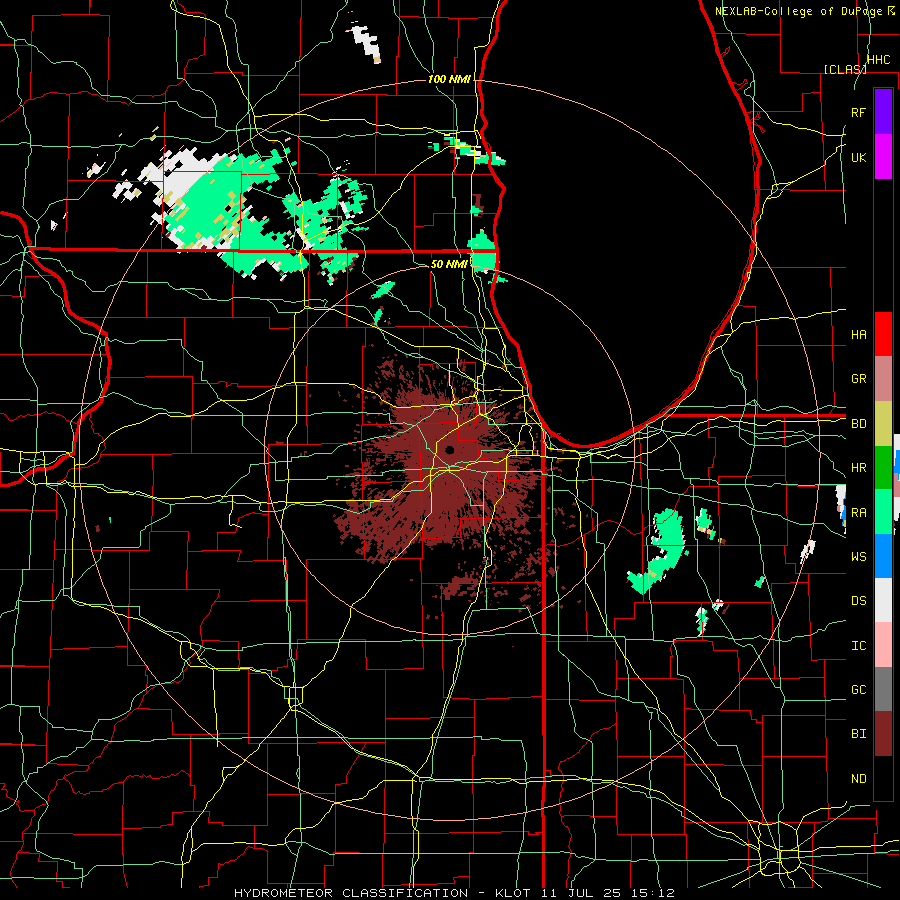Click the UK legend label
This screenshot has width=900, height=900.
tap(858, 157)
